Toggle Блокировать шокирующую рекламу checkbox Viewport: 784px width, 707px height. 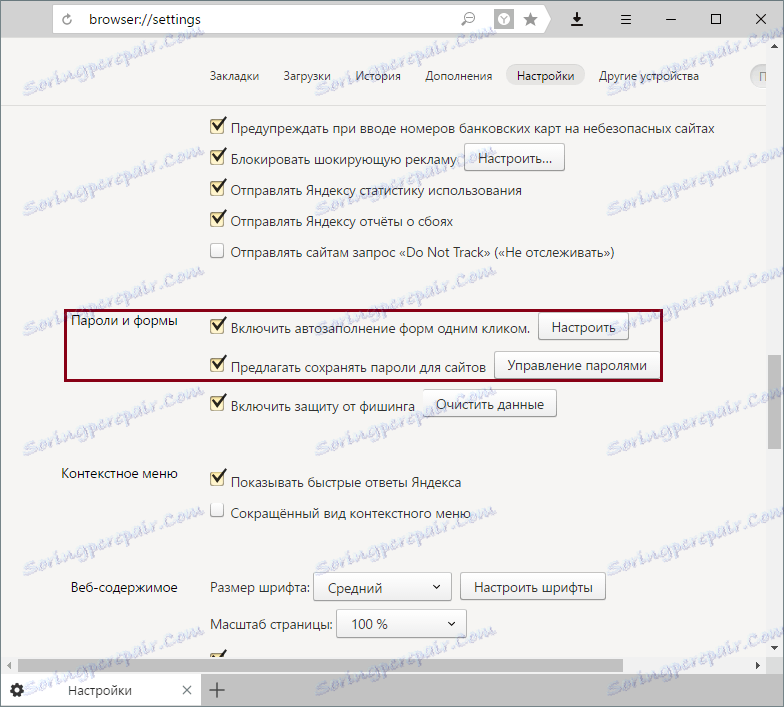(218, 157)
